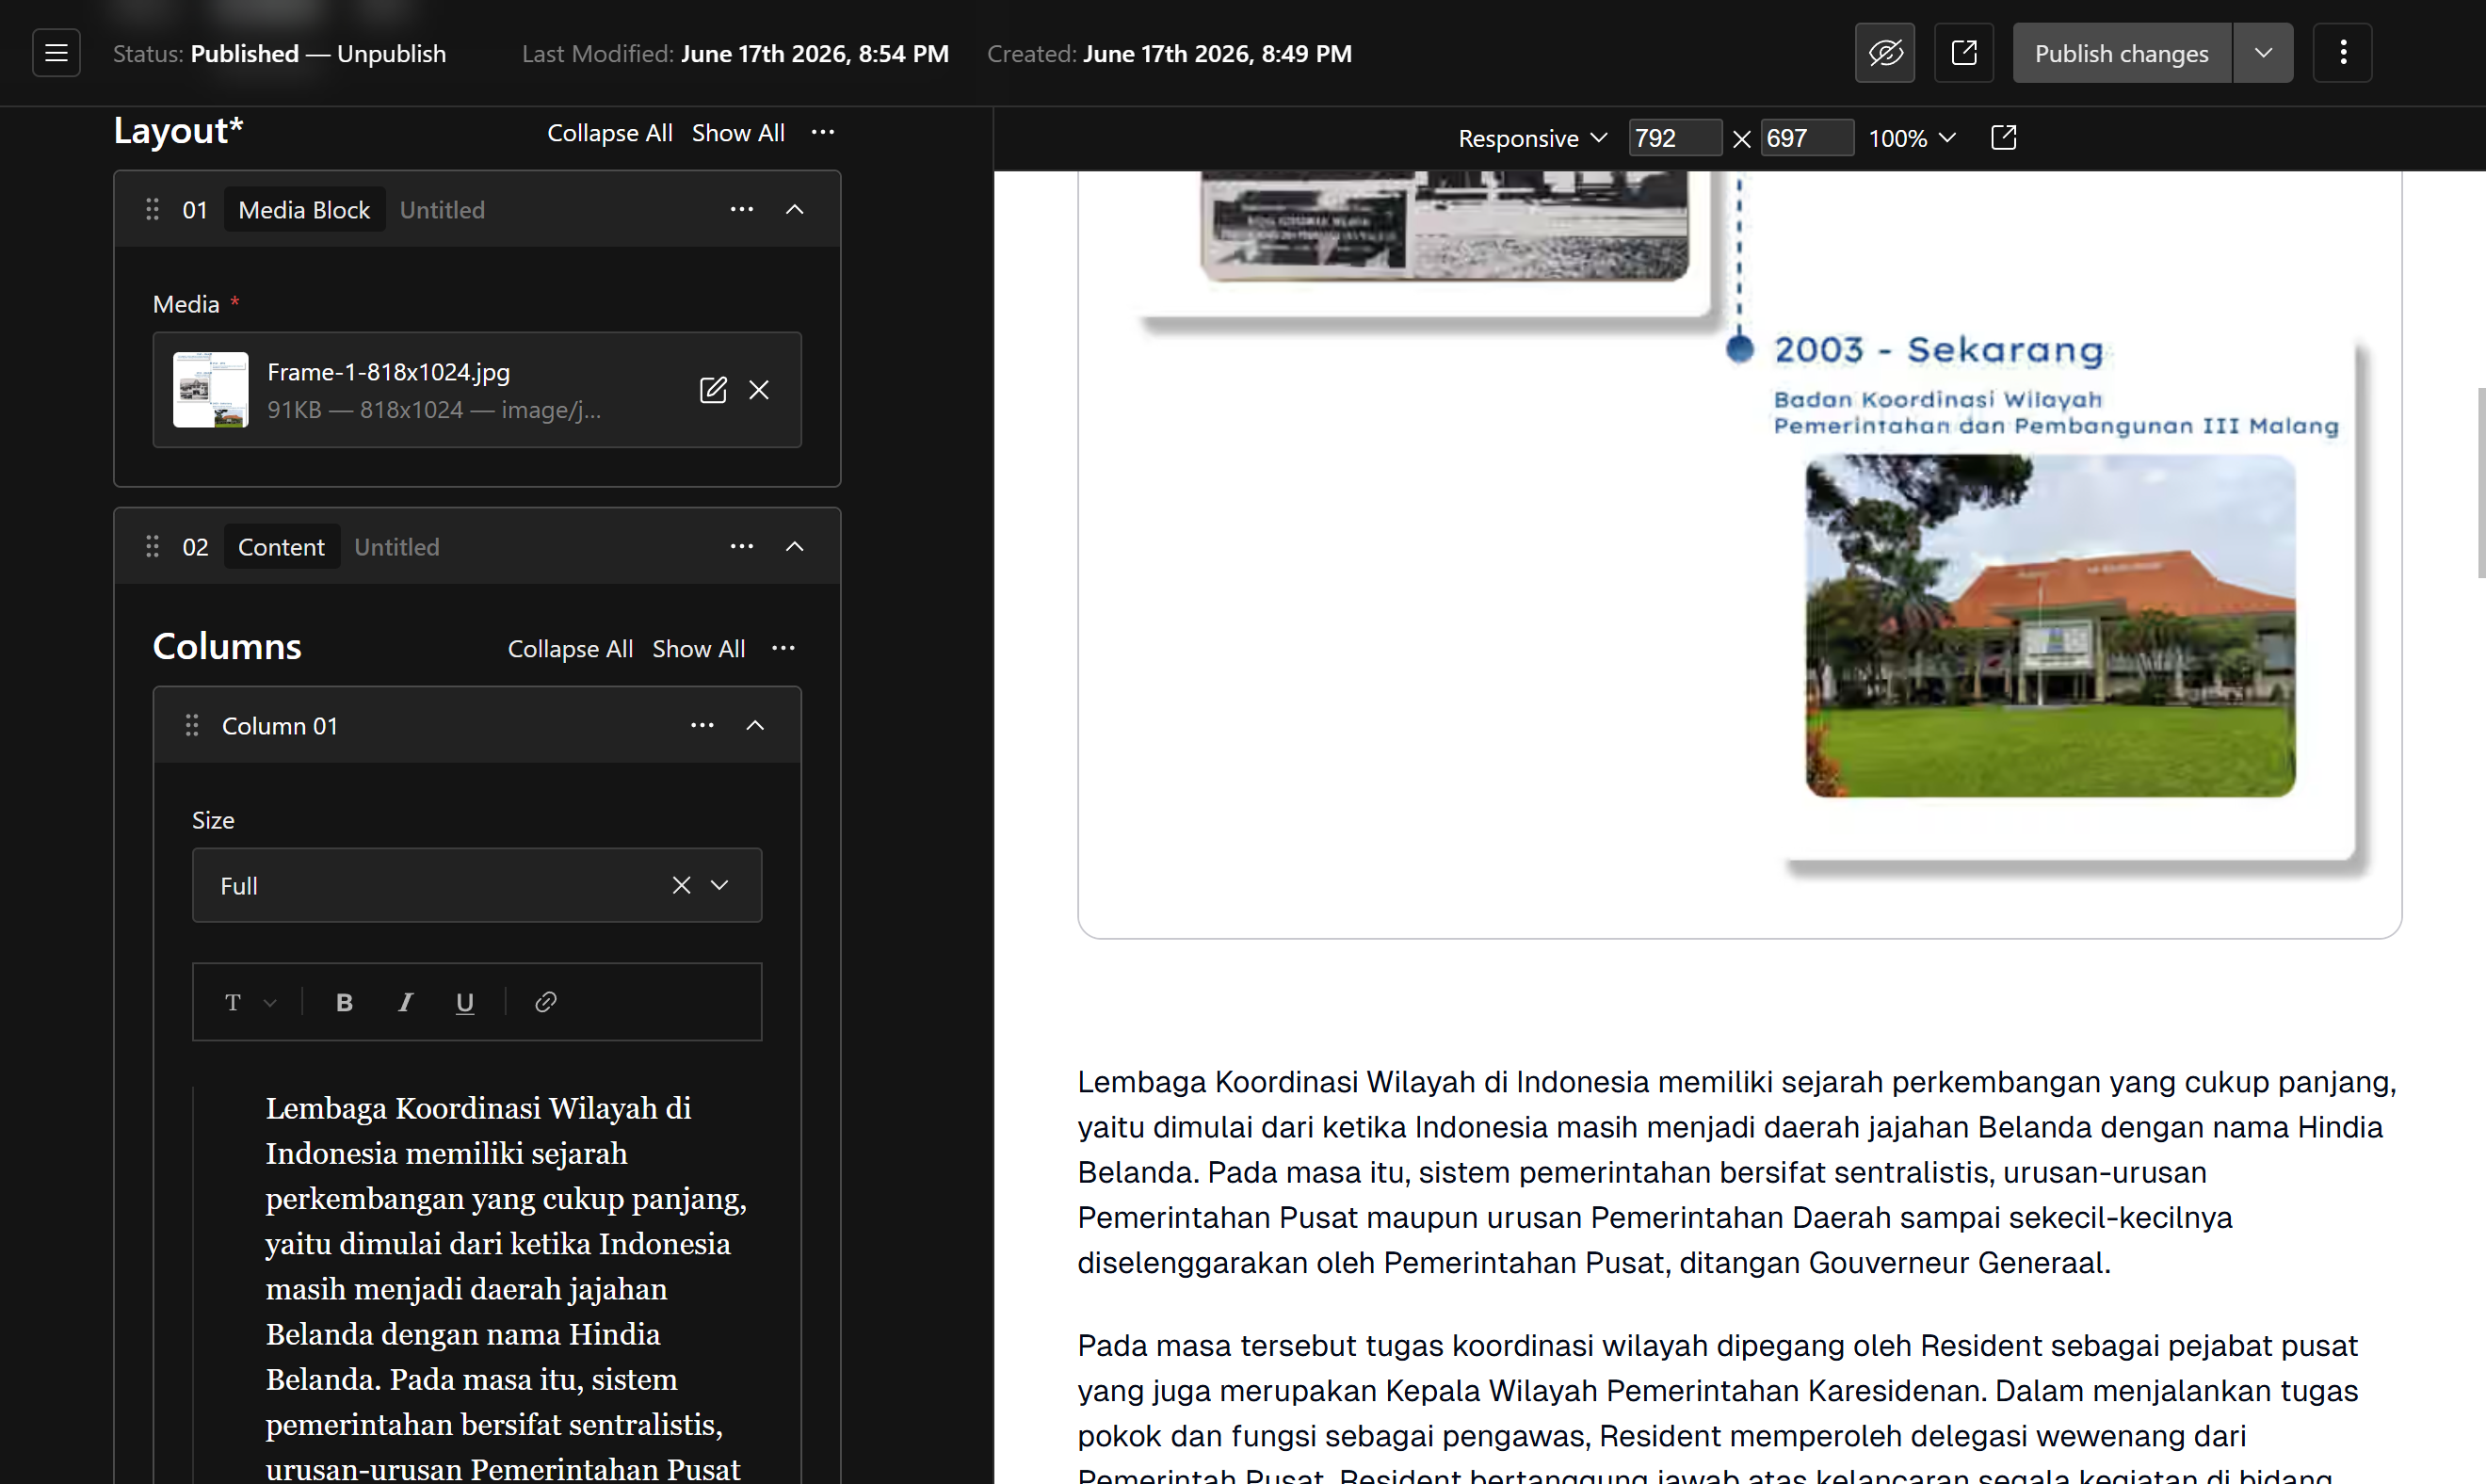Image resolution: width=2486 pixels, height=1484 pixels.
Task: Insert link in rich text
Action: (546, 1002)
